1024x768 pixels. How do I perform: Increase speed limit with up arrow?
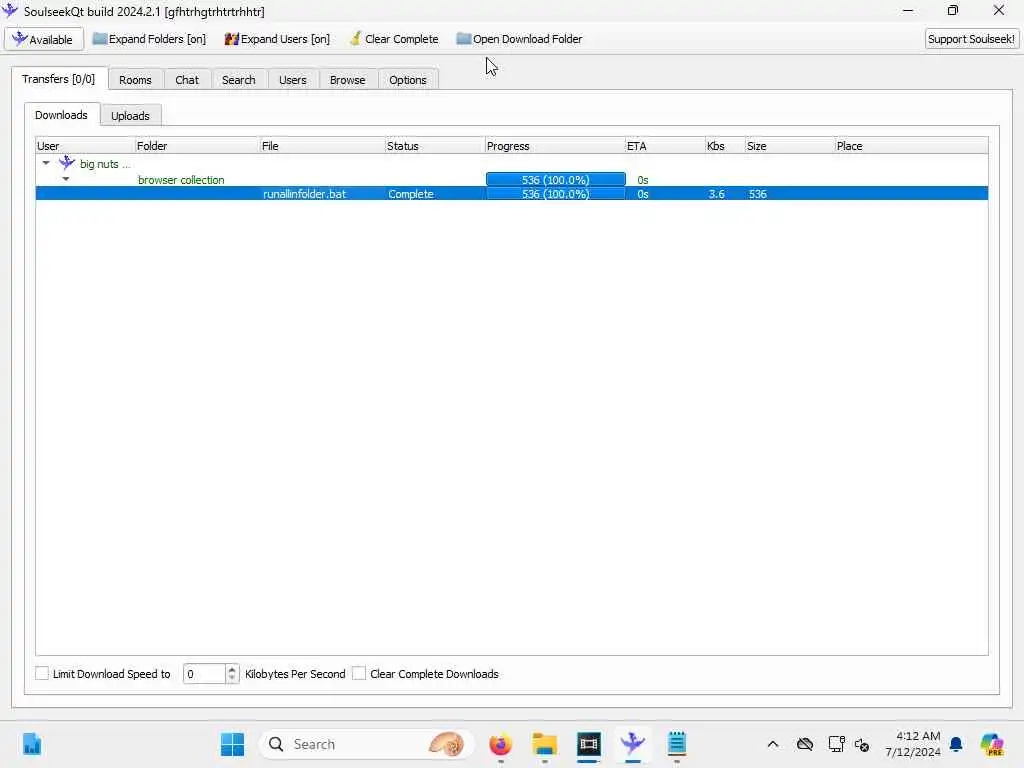point(232,669)
